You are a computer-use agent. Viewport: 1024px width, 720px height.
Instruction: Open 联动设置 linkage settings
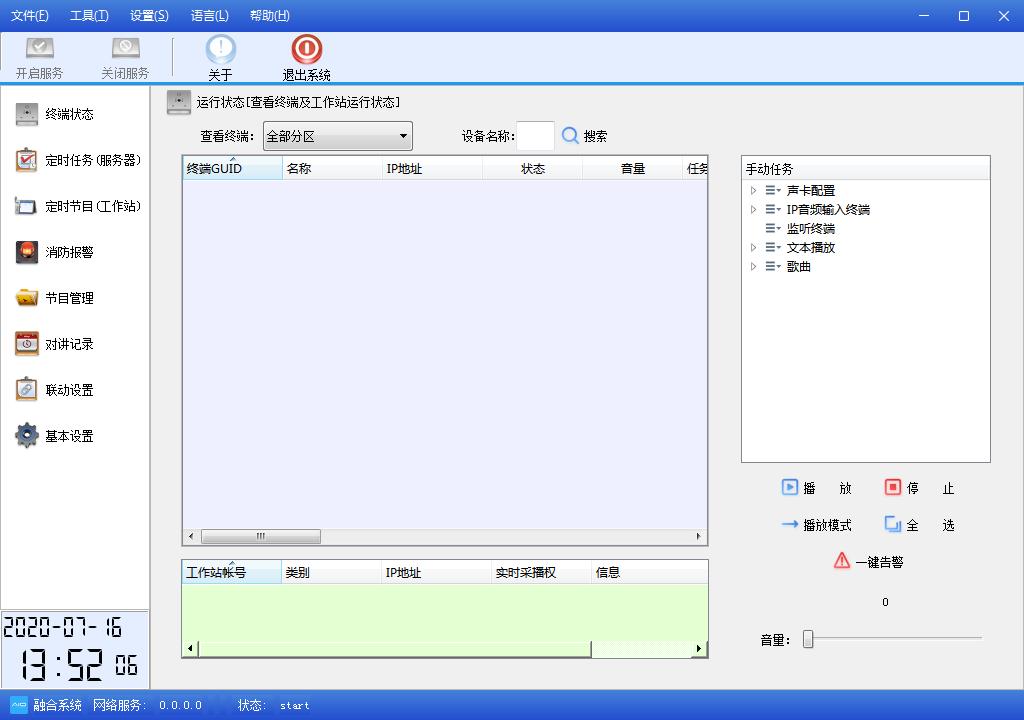(x=65, y=390)
